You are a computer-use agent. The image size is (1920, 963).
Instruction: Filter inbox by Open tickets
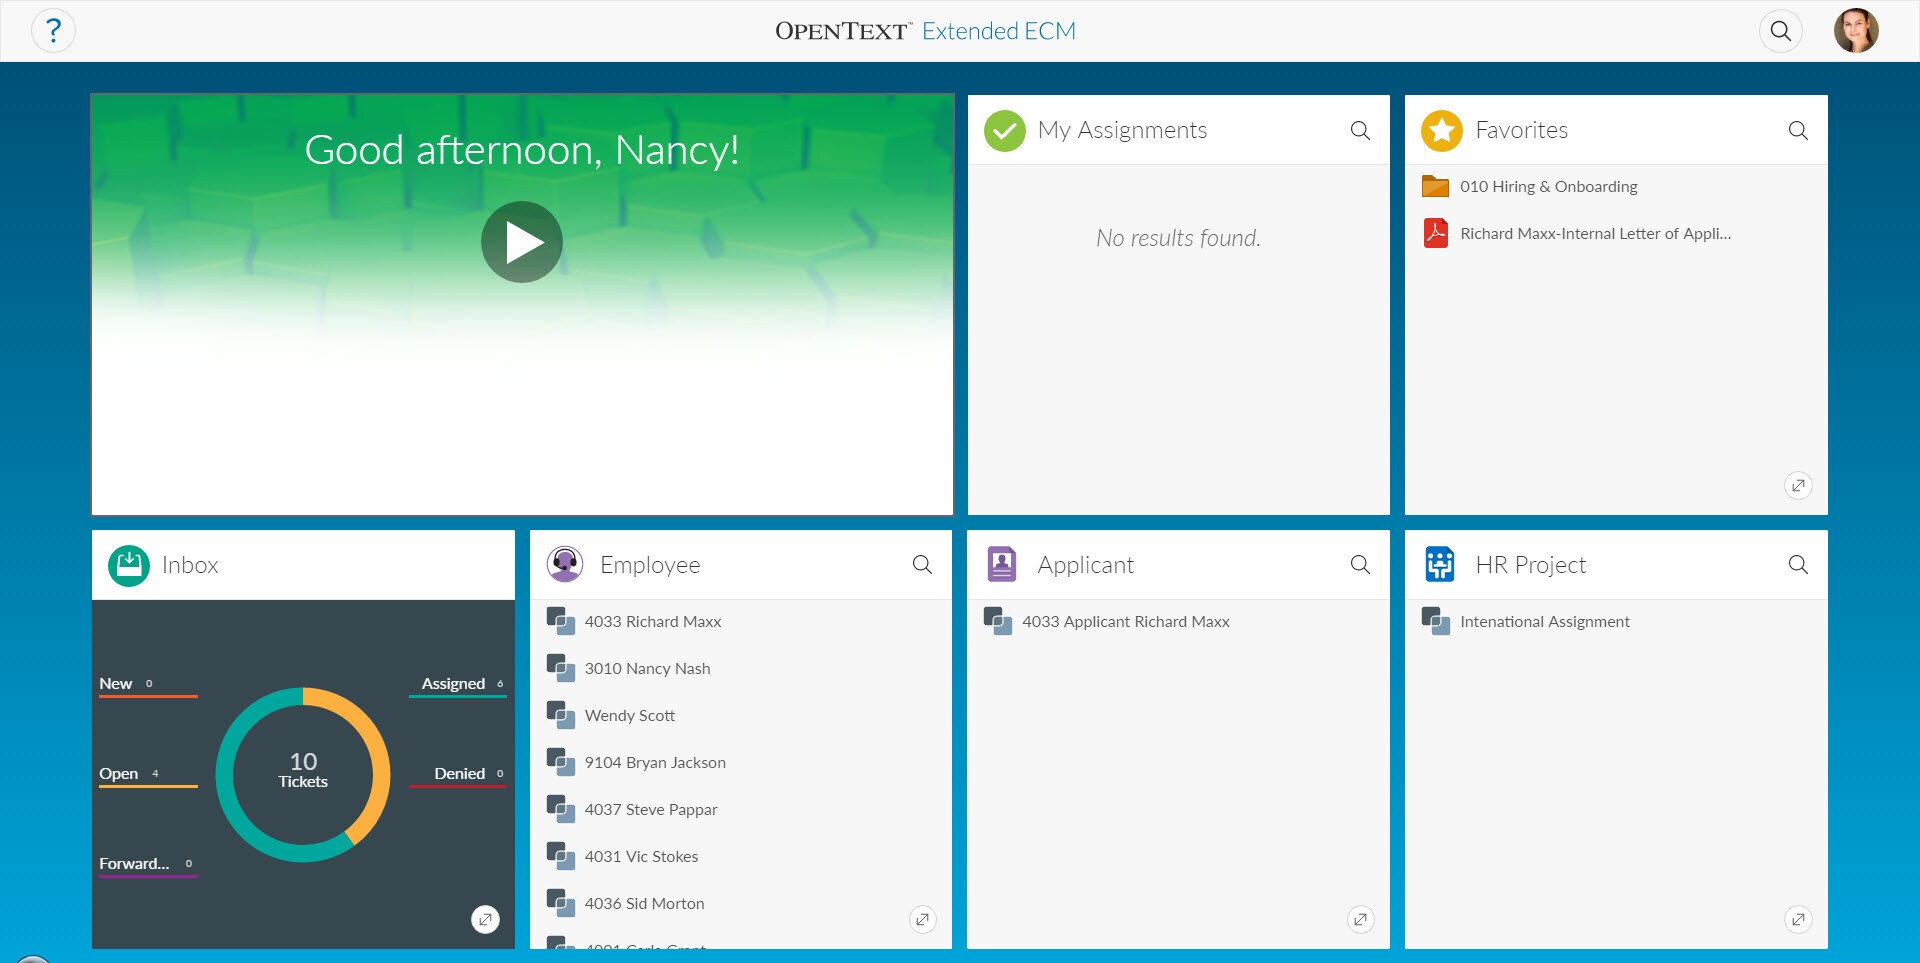[147, 775]
